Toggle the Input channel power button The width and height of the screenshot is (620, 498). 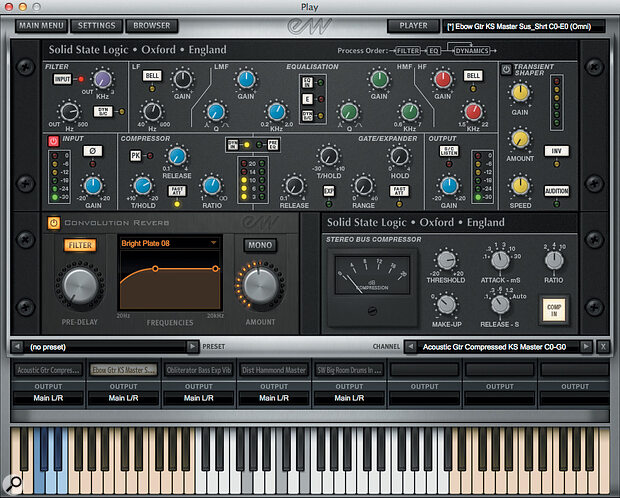[x=53, y=141]
